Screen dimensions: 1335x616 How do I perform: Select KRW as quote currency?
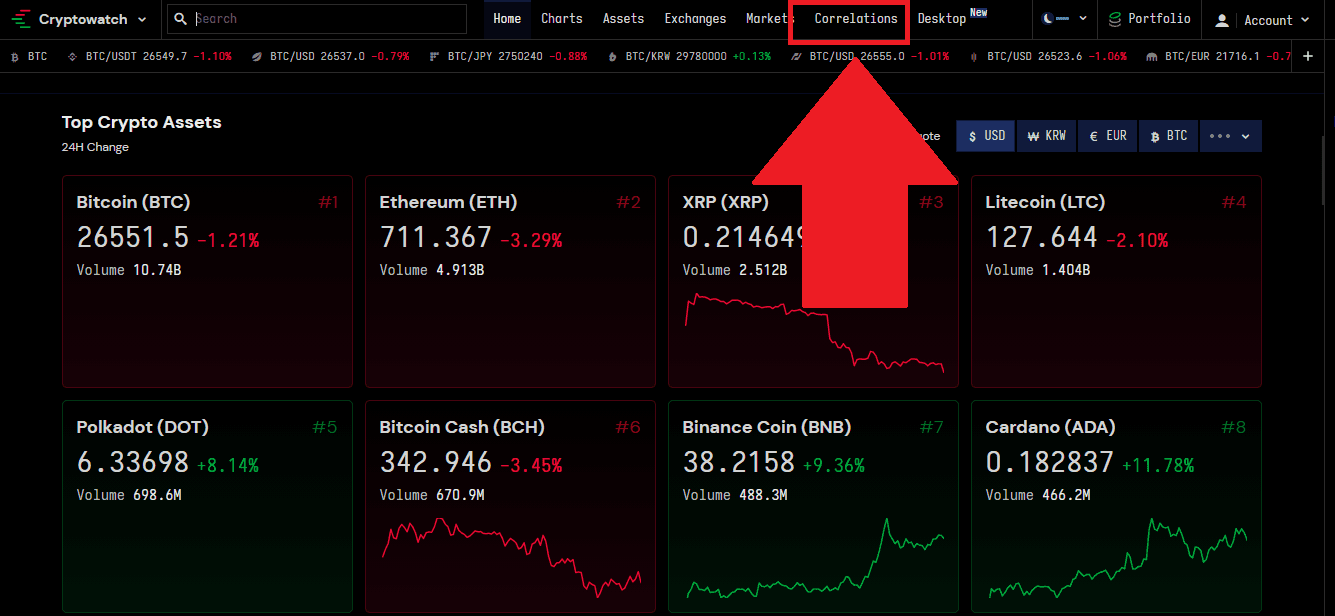click(1047, 136)
